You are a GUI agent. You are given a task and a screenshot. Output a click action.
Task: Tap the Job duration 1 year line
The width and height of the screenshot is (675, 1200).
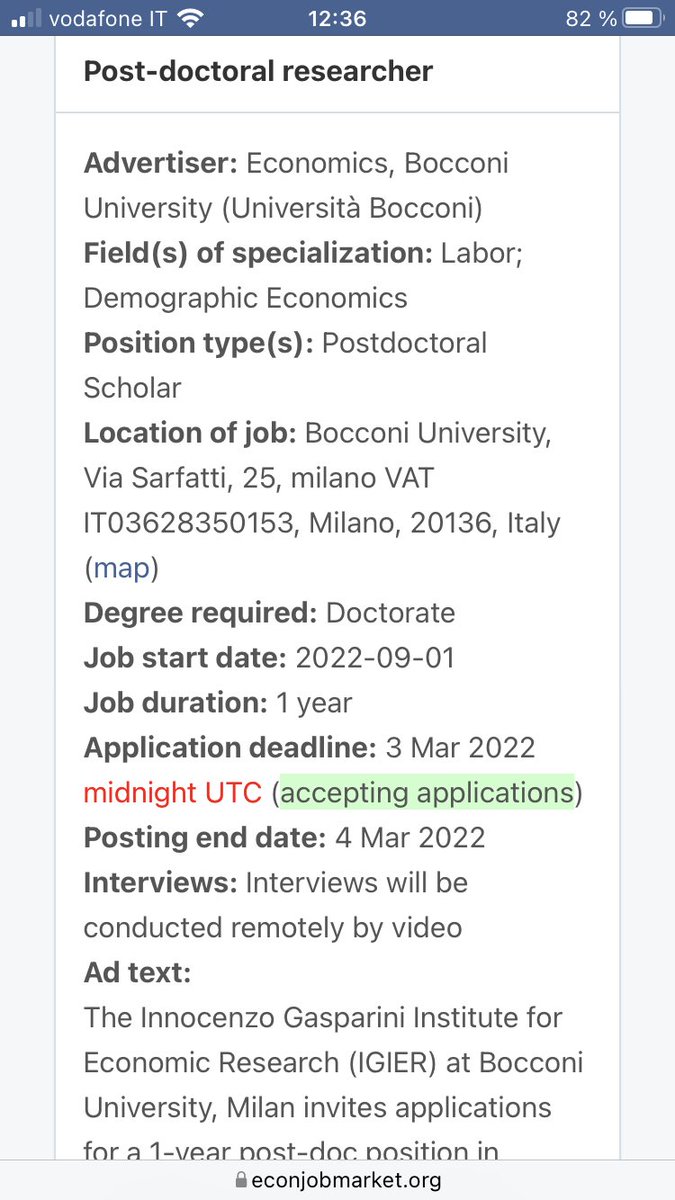(217, 703)
